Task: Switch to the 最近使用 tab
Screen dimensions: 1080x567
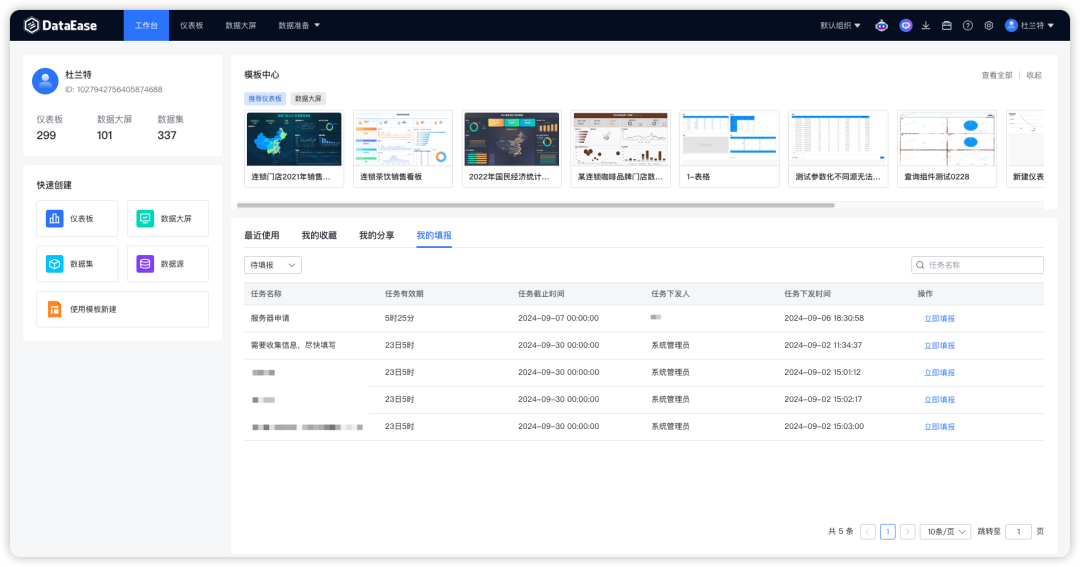Action: [262, 235]
